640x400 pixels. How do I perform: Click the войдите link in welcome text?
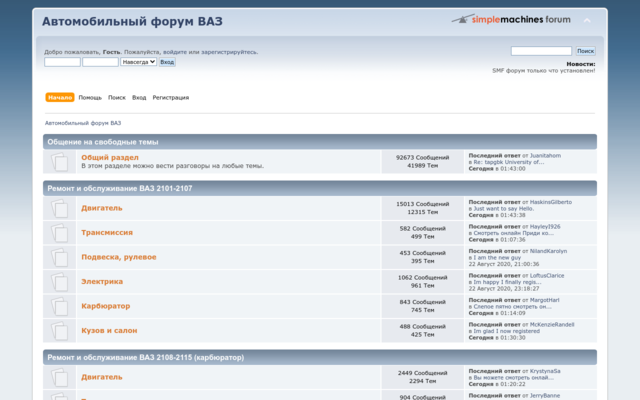point(175,52)
